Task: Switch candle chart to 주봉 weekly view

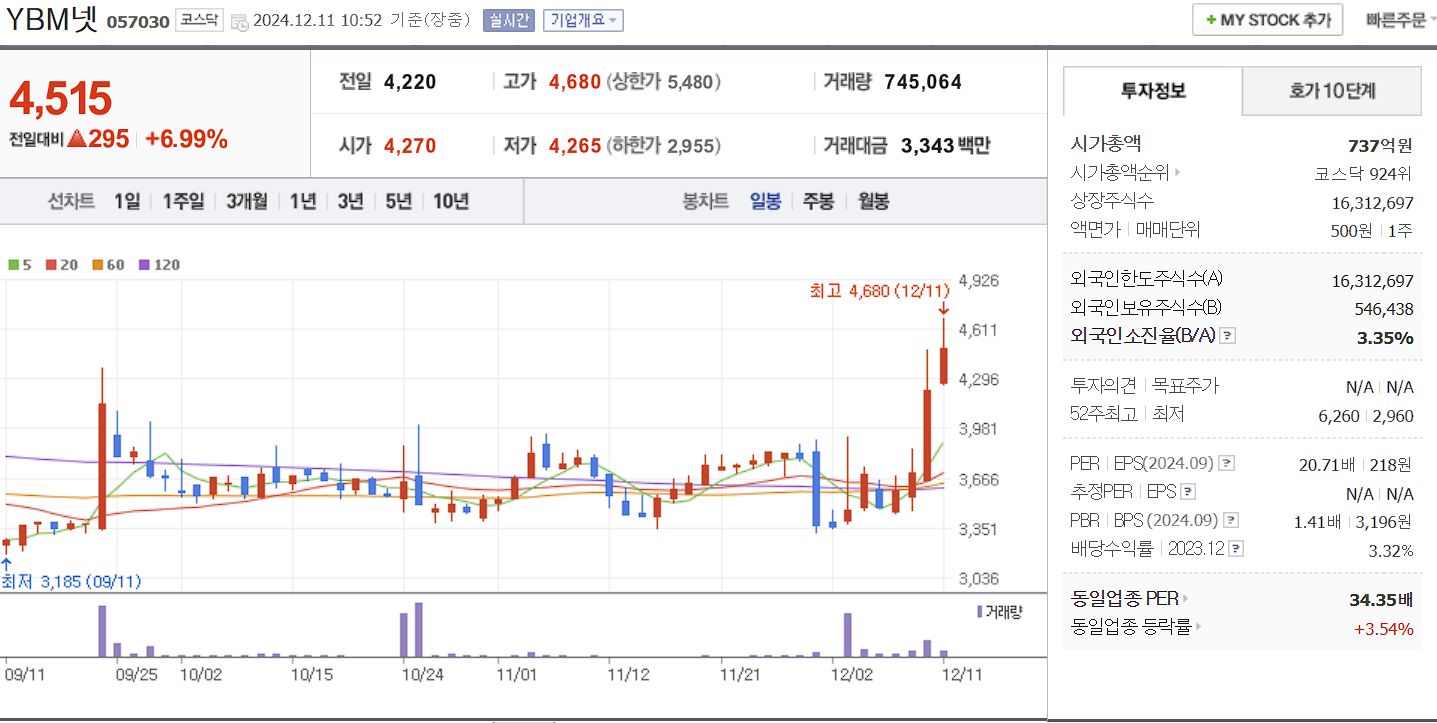Action: point(817,200)
